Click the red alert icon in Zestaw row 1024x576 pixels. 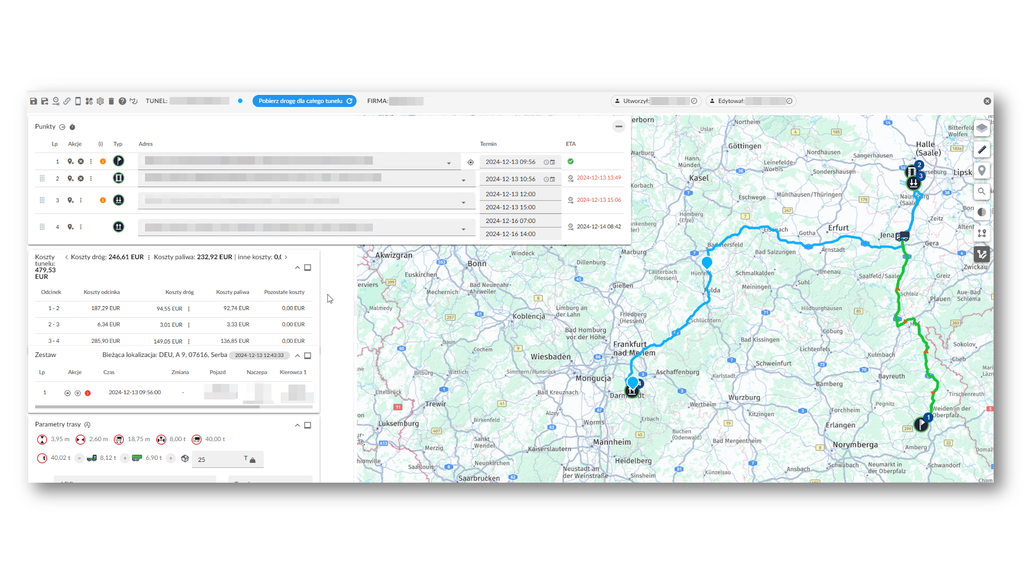pyautogui.click(x=88, y=393)
